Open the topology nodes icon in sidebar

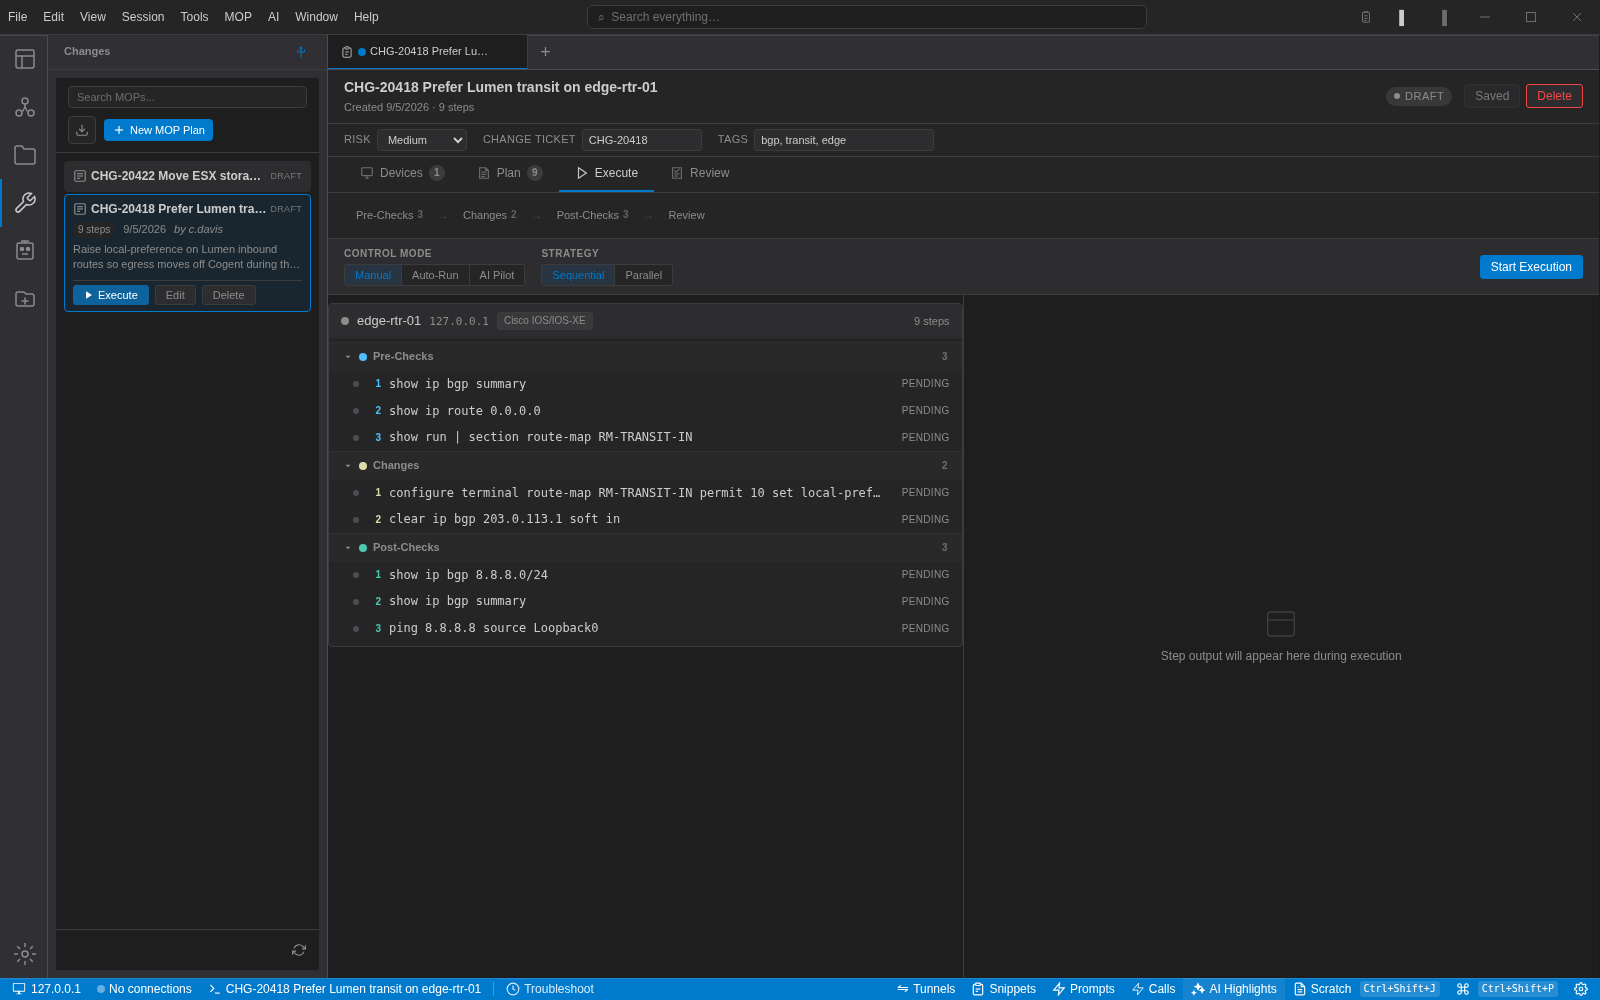(25, 107)
